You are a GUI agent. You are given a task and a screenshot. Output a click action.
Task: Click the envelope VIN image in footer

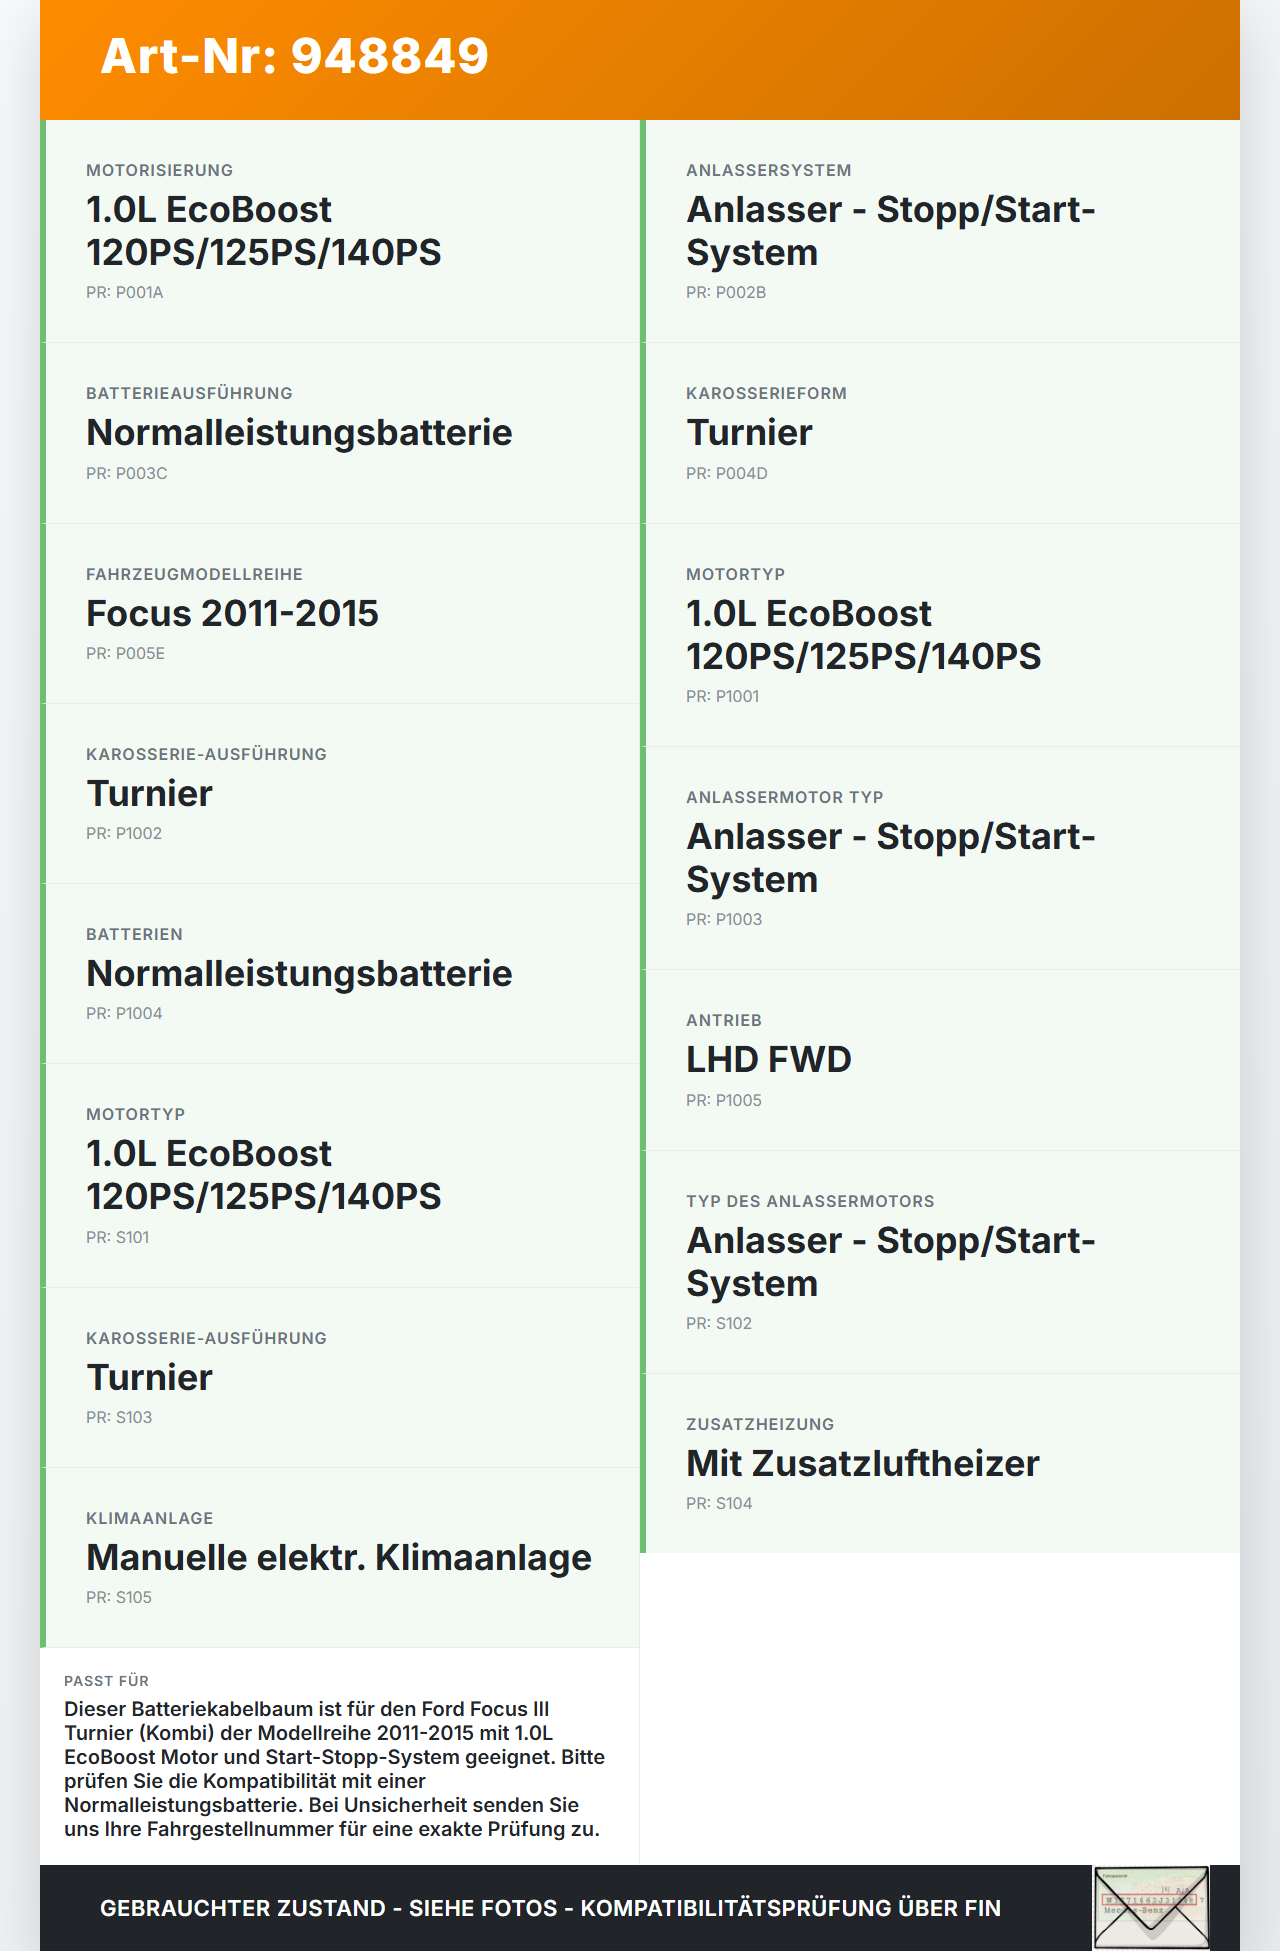(x=1151, y=1907)
